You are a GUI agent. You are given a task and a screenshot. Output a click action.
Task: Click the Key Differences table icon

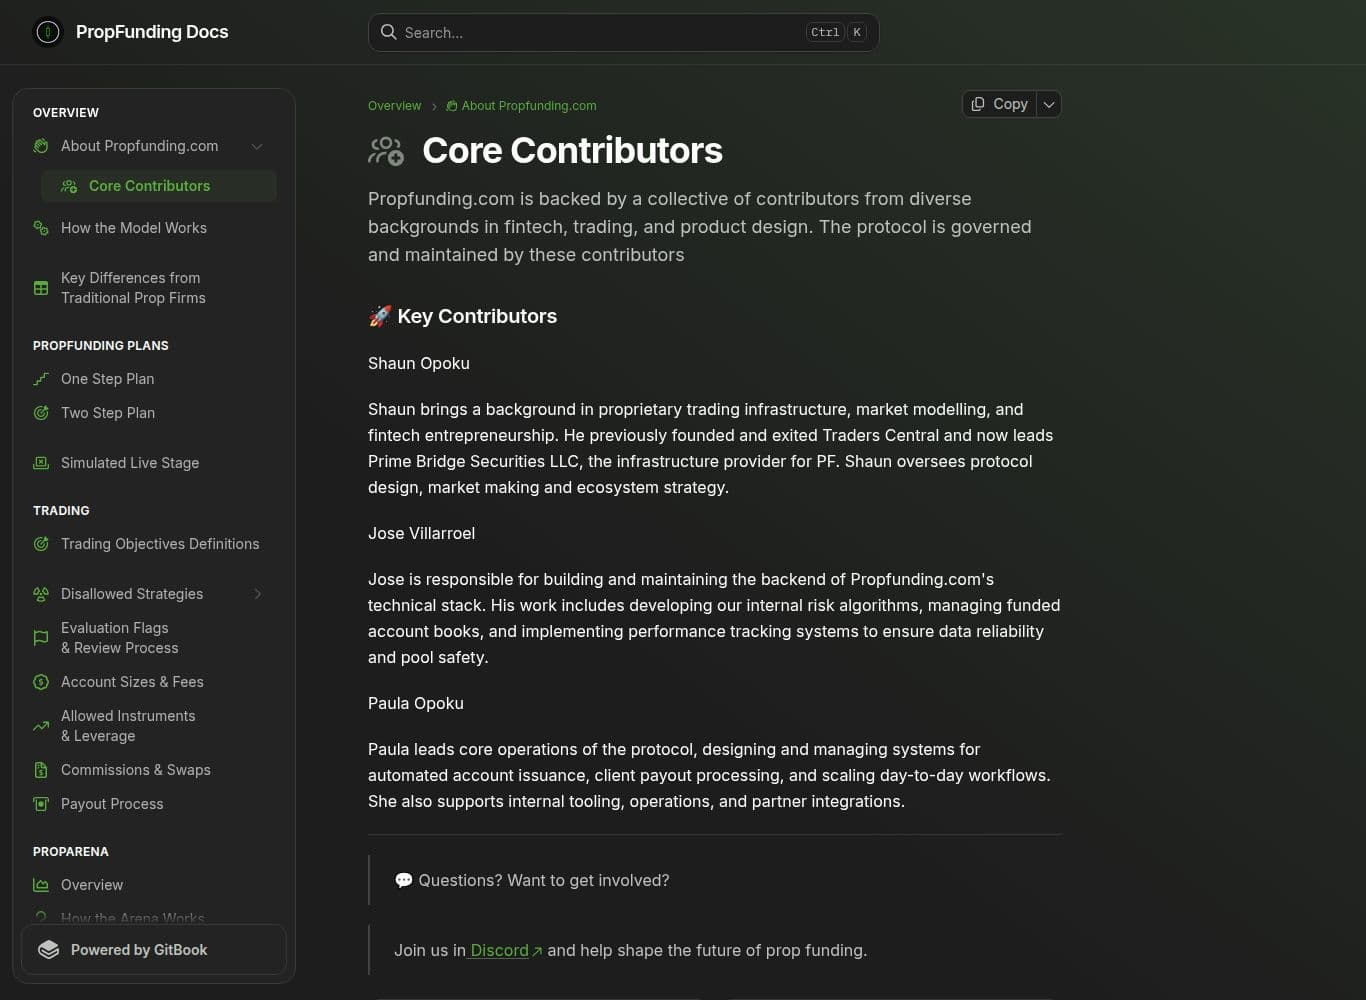point(41,288)
